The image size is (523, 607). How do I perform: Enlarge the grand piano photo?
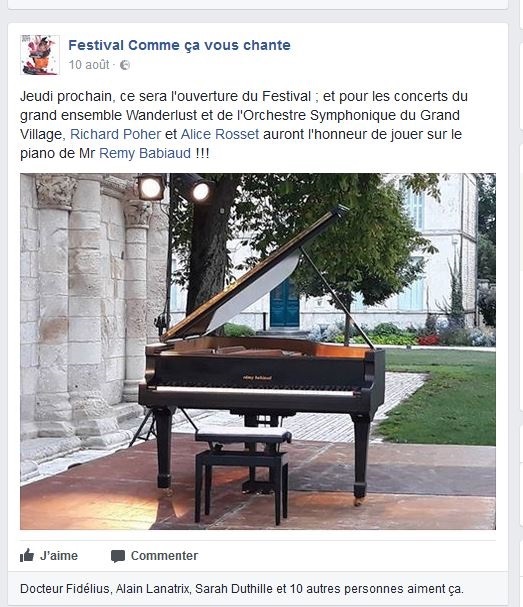click(x=258, y=351)
